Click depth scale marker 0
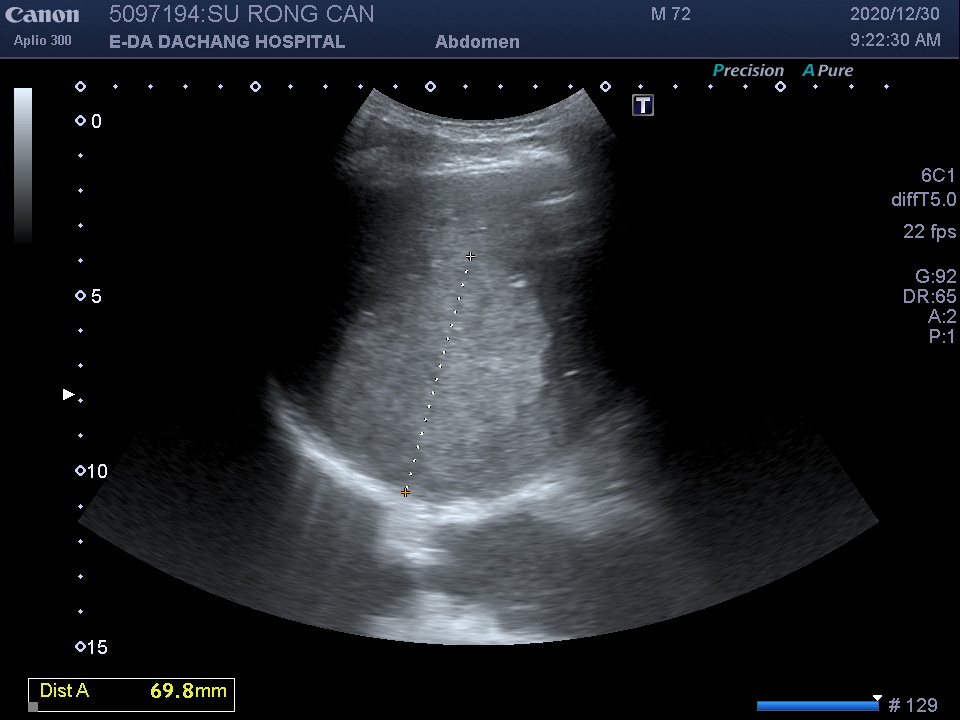Viewport: 960px width, 720px height. (89, 121)
